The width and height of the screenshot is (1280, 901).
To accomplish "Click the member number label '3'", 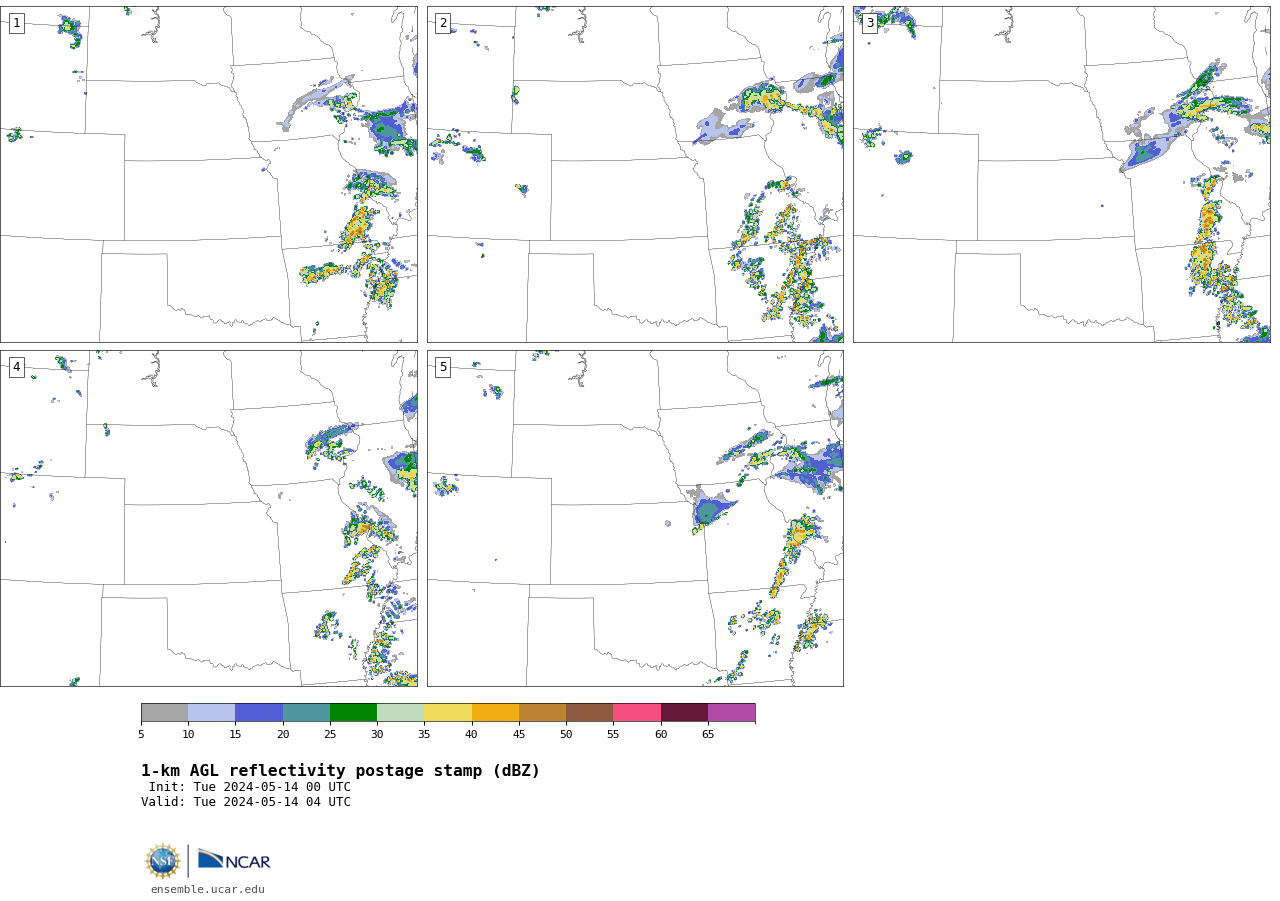I will coord(869,23).
